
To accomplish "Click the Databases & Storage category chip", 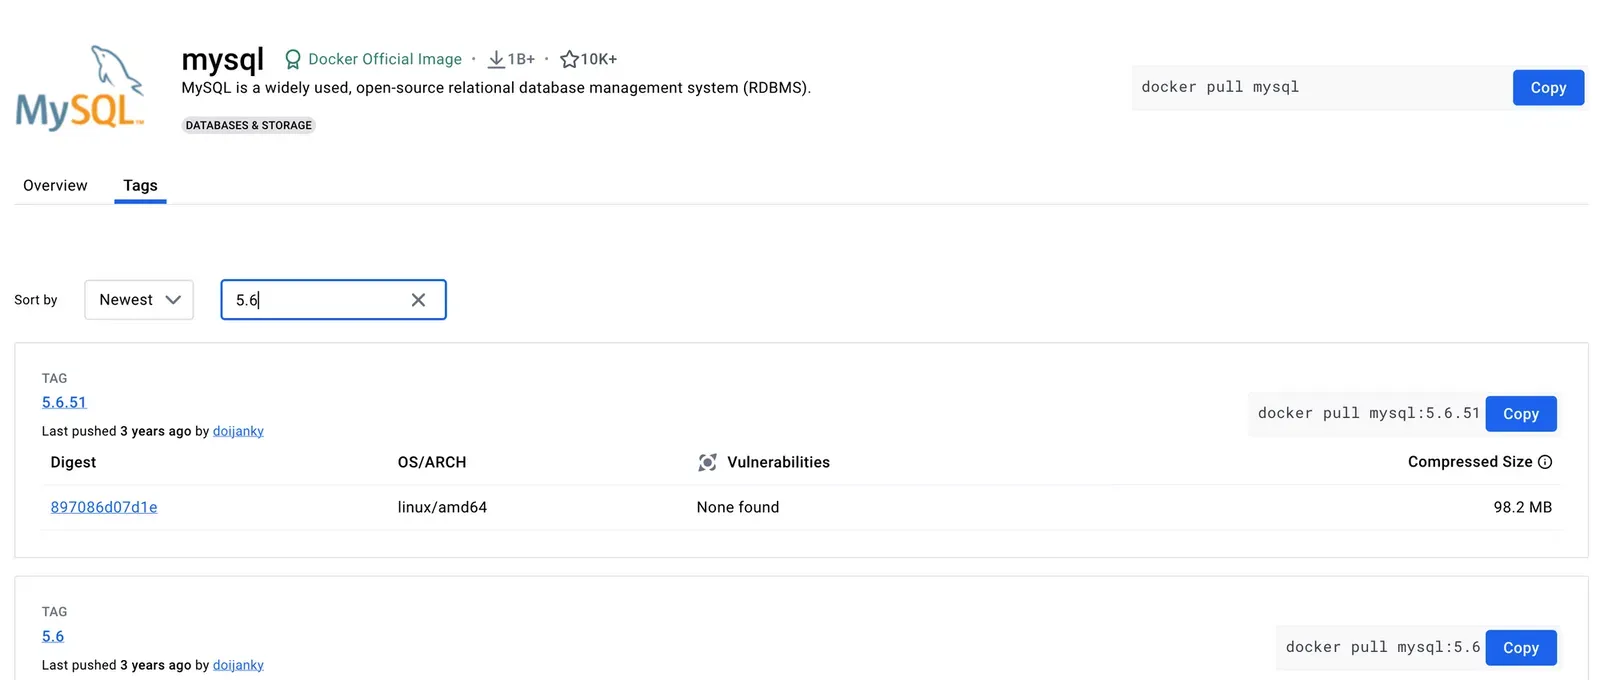I will point(248,125).
